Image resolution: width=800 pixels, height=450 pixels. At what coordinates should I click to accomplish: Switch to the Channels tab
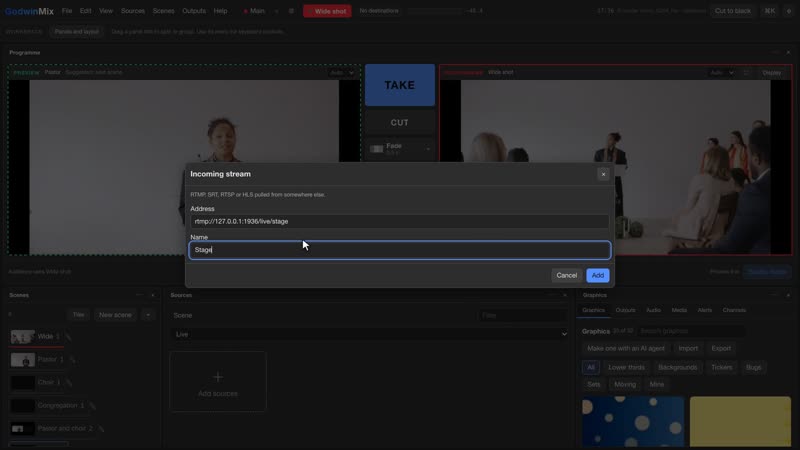[734, 310]
